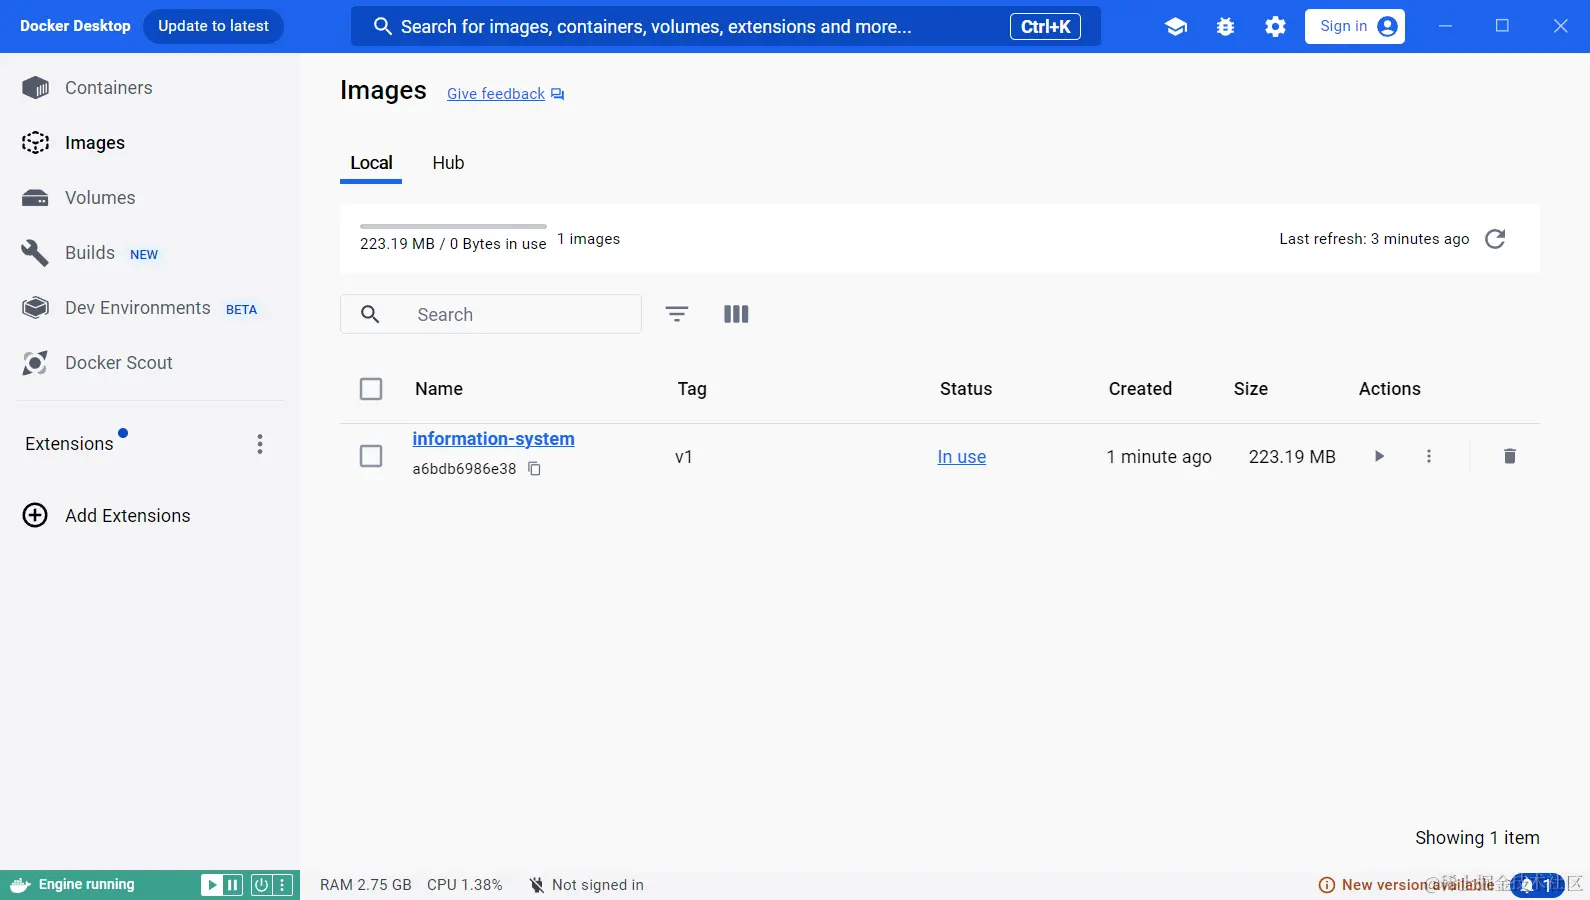Click the Last refresh: 3 minutes ago text
The height and width of the screenshot is (900, 1590).
(1374, 239)
